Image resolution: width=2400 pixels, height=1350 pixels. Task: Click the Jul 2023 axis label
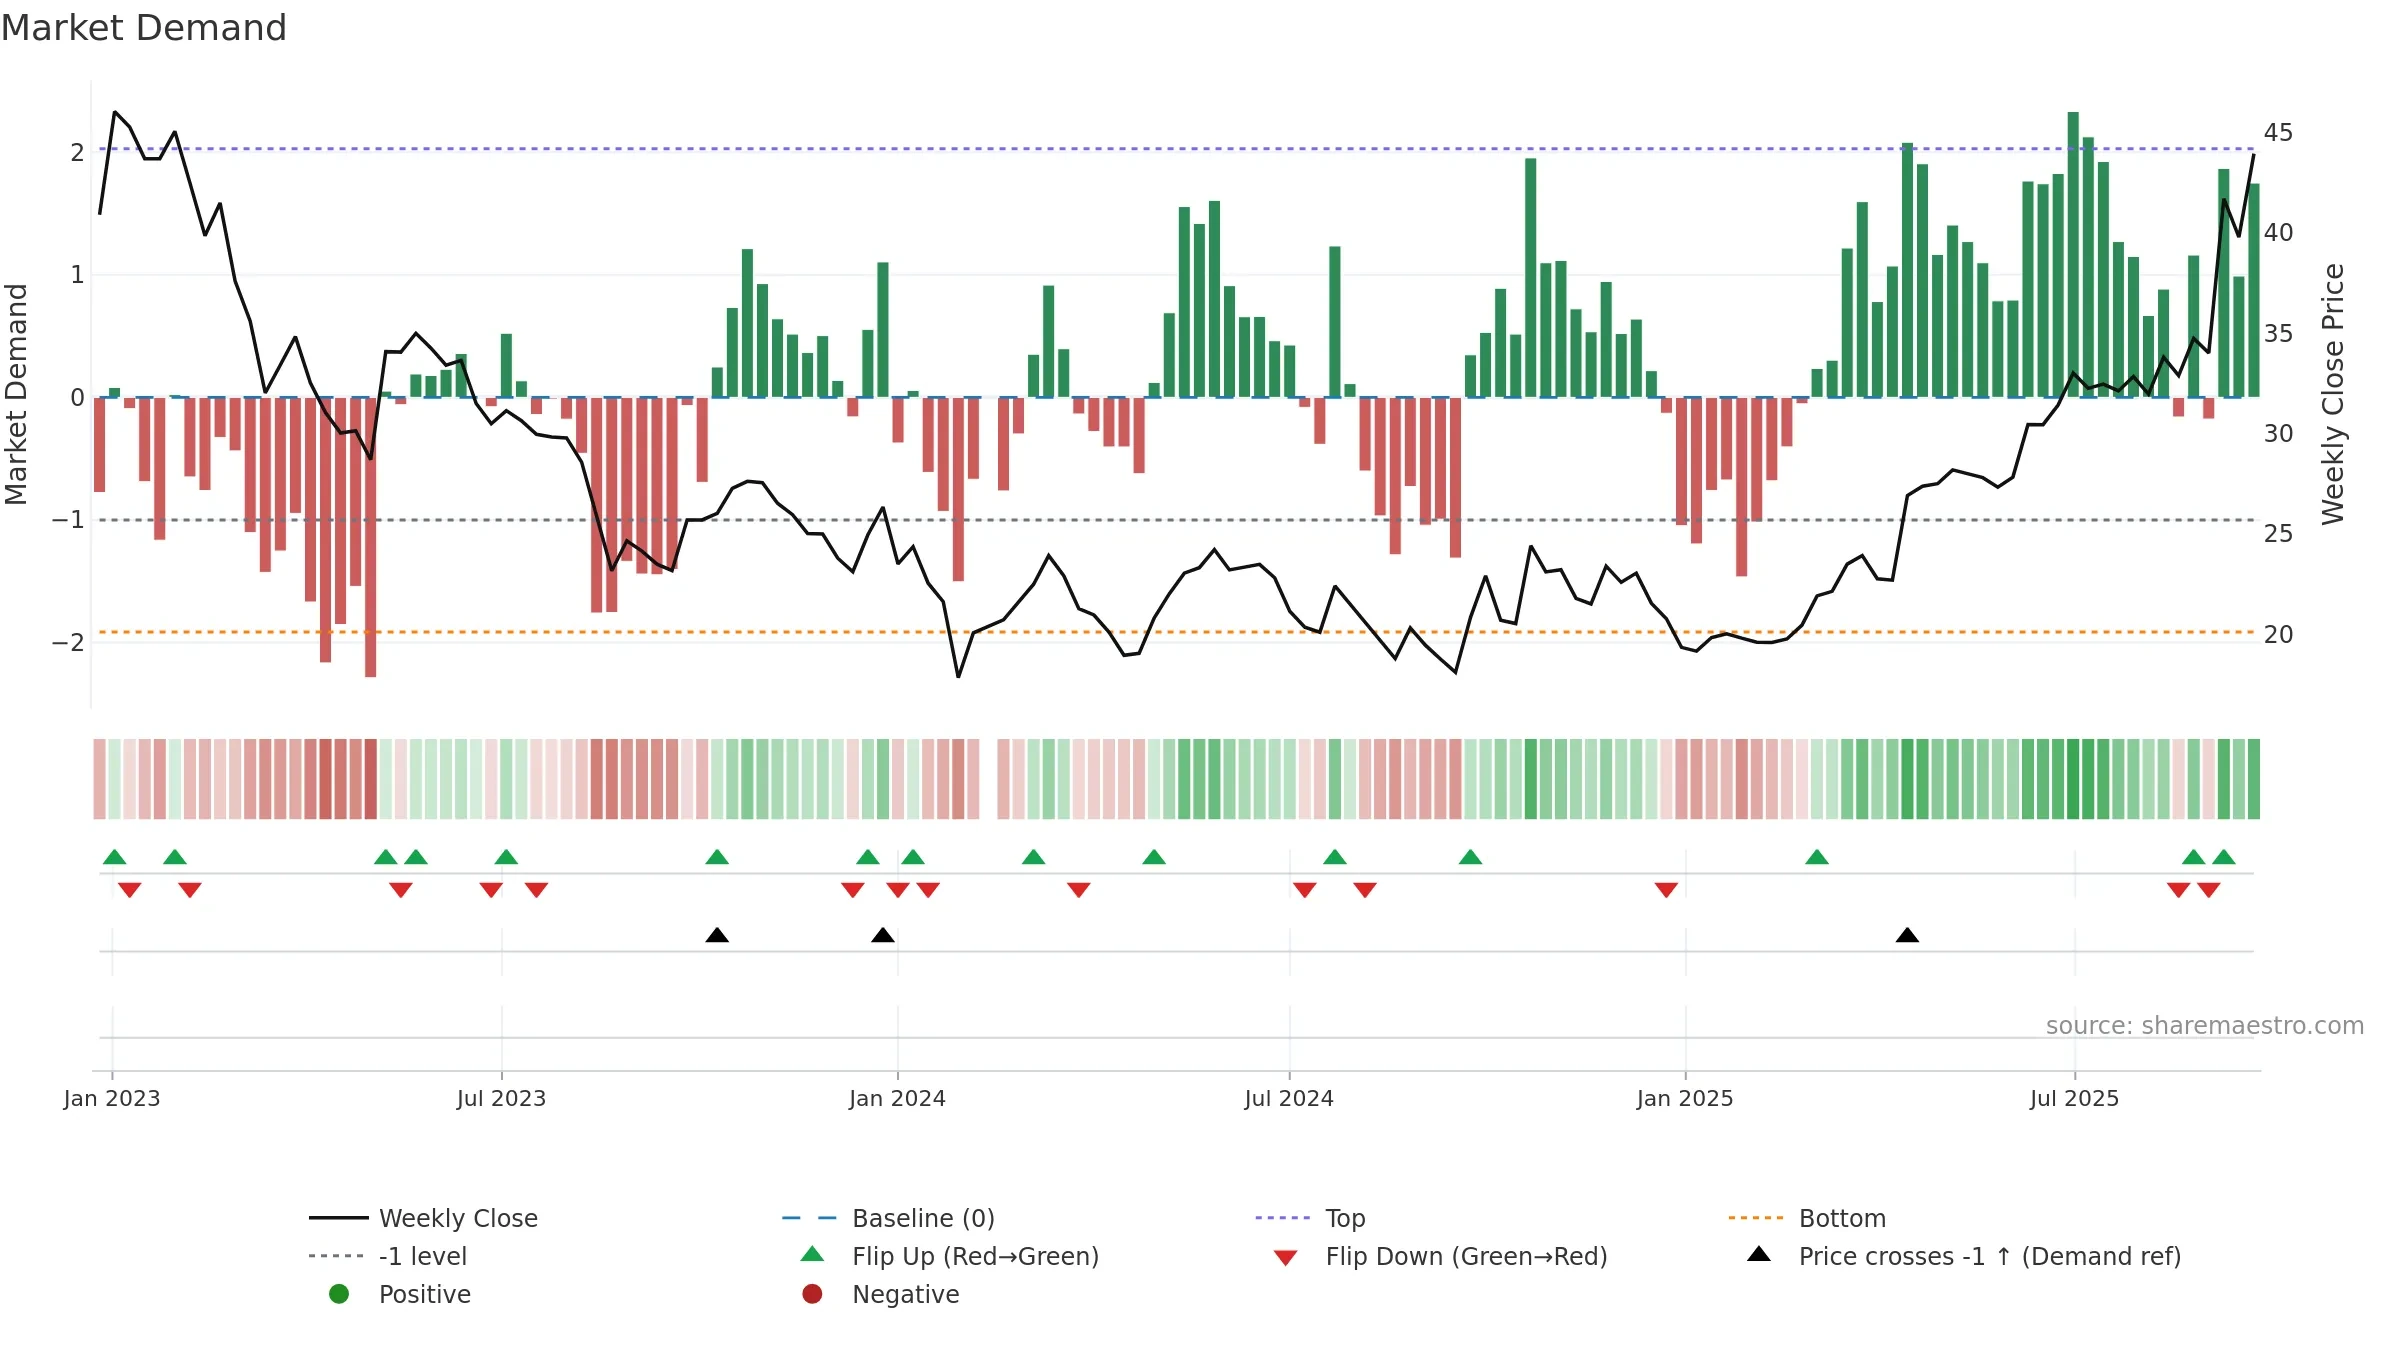click(x=501, y=1098)
